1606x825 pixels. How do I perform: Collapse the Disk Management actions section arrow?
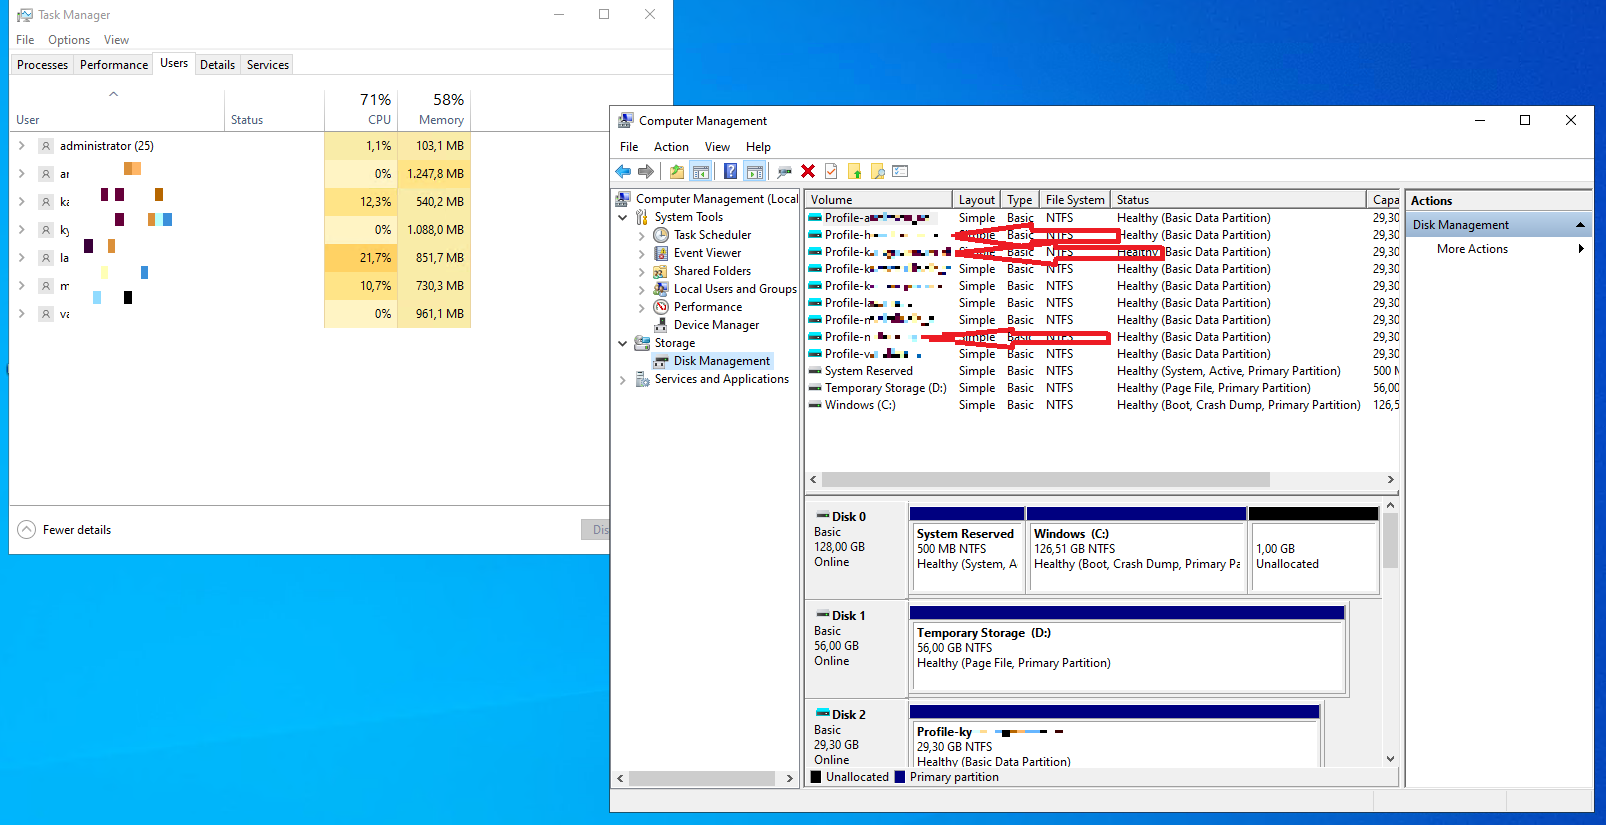1580,225
